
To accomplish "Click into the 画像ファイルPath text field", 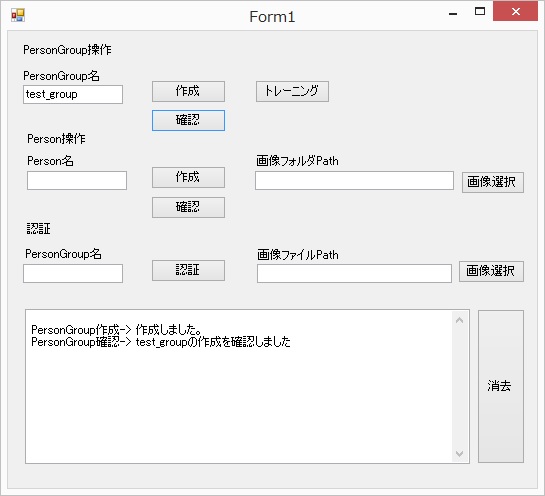I will pos(354,274).
